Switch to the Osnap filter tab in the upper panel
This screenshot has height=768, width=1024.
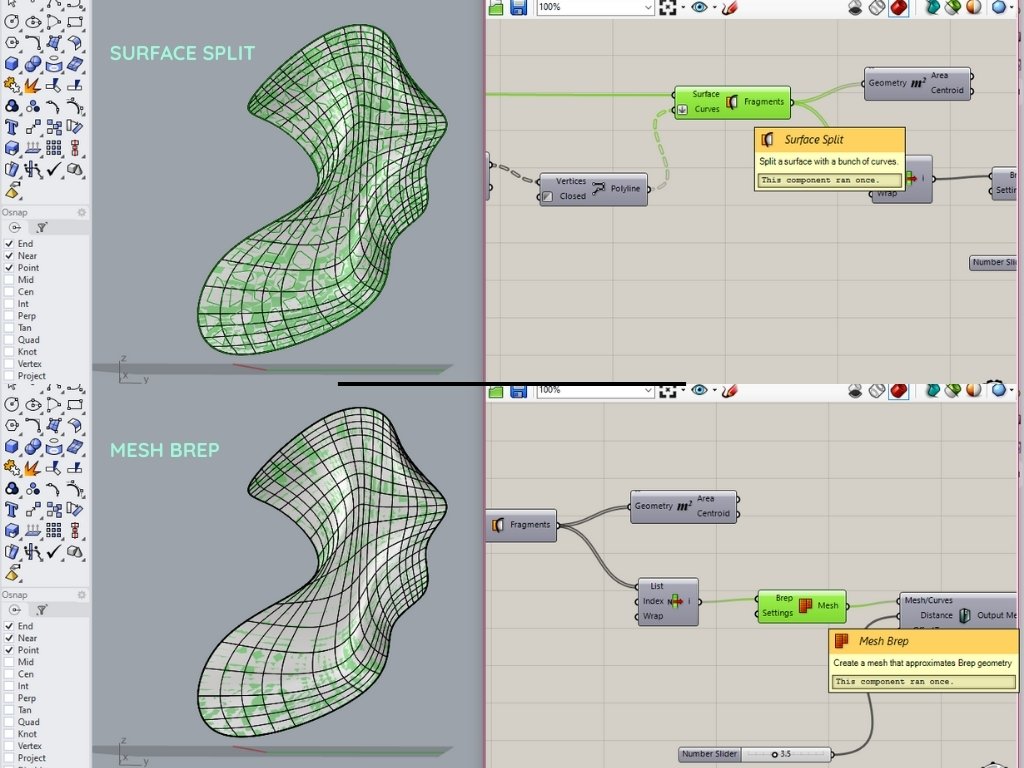(42, 228)
